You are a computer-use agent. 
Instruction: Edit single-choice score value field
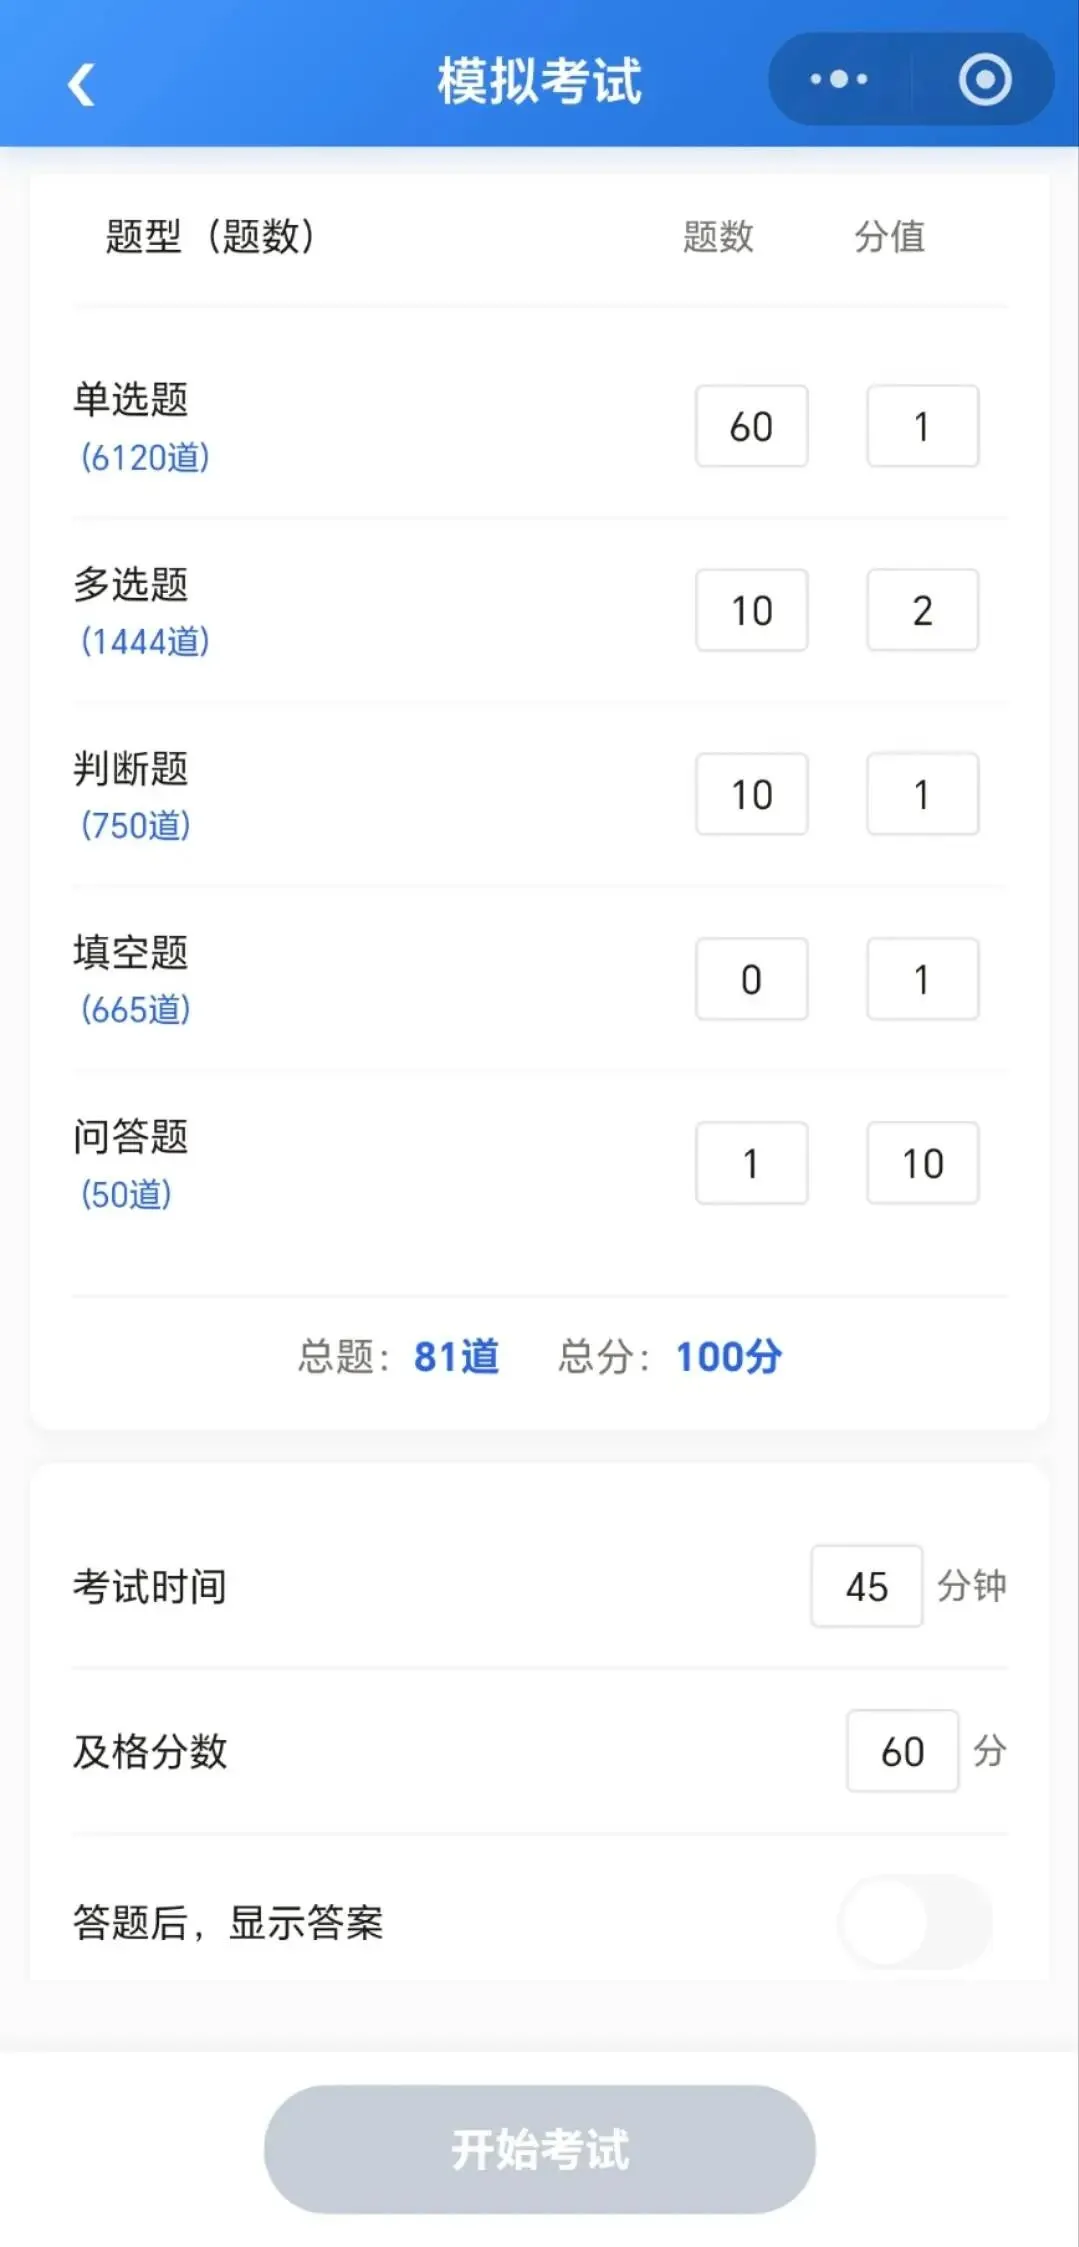coord(922,426)
